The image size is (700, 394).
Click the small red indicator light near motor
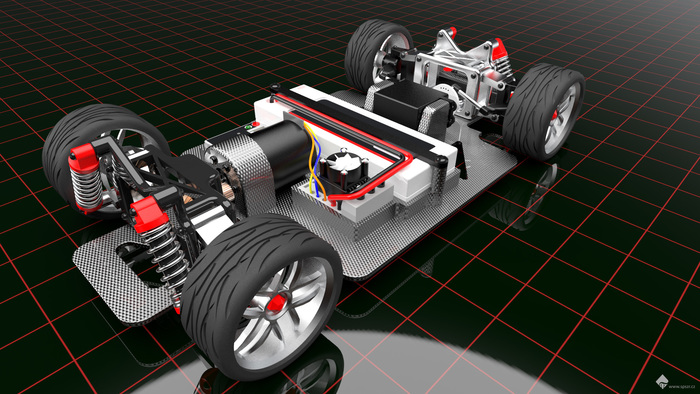[255, 124]
